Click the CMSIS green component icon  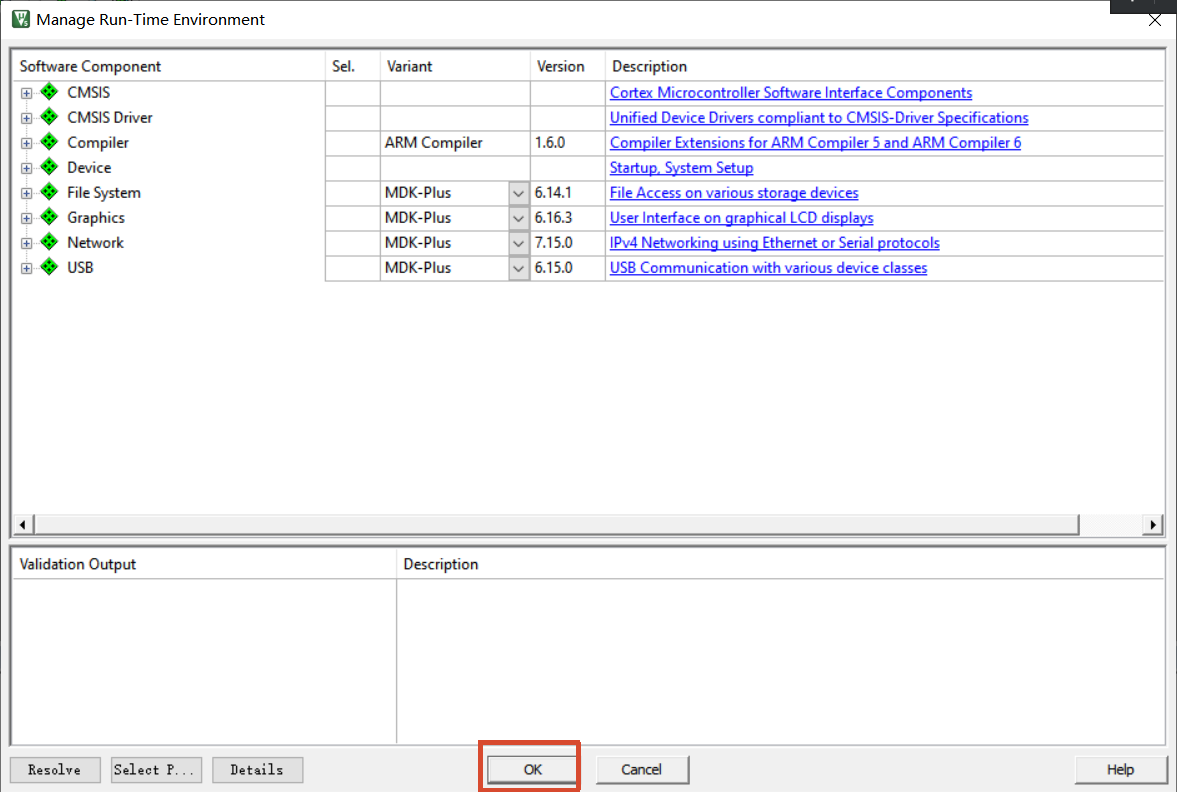(x=50, y=92)
